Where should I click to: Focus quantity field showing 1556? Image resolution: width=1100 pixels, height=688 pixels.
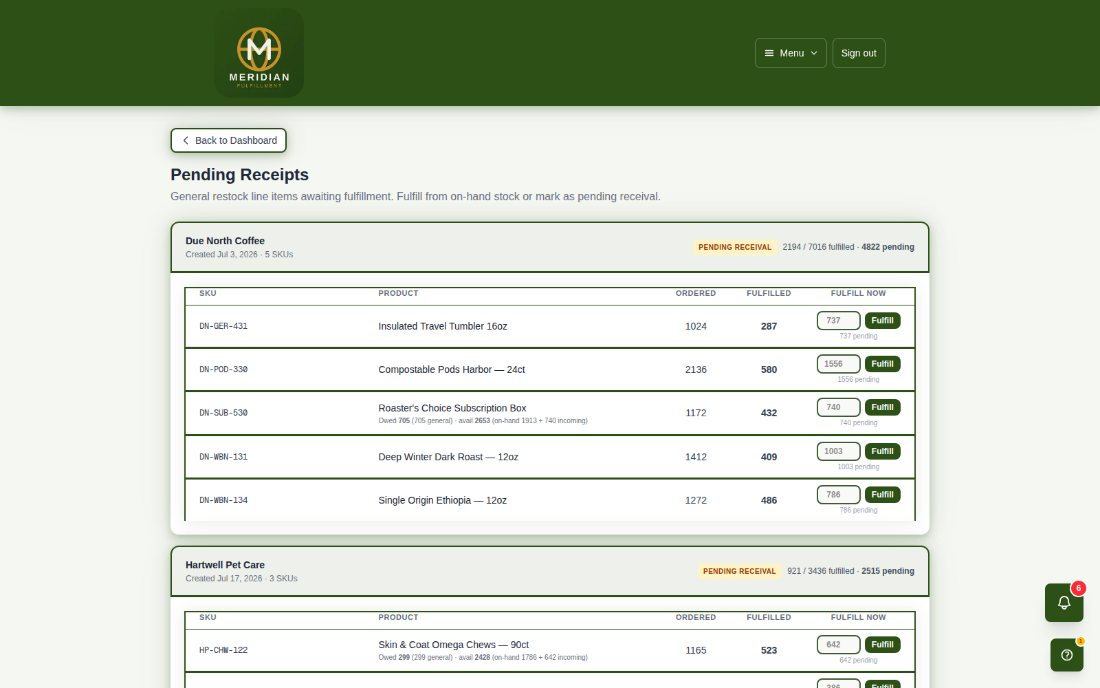pos(838,364)
